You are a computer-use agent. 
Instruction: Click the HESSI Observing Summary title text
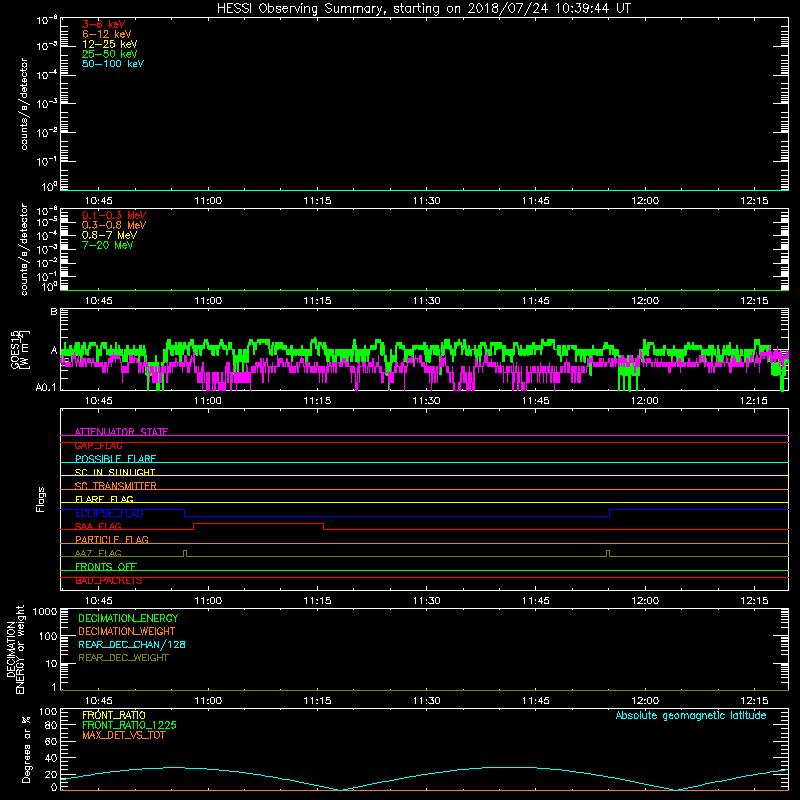tap(423, 9)
